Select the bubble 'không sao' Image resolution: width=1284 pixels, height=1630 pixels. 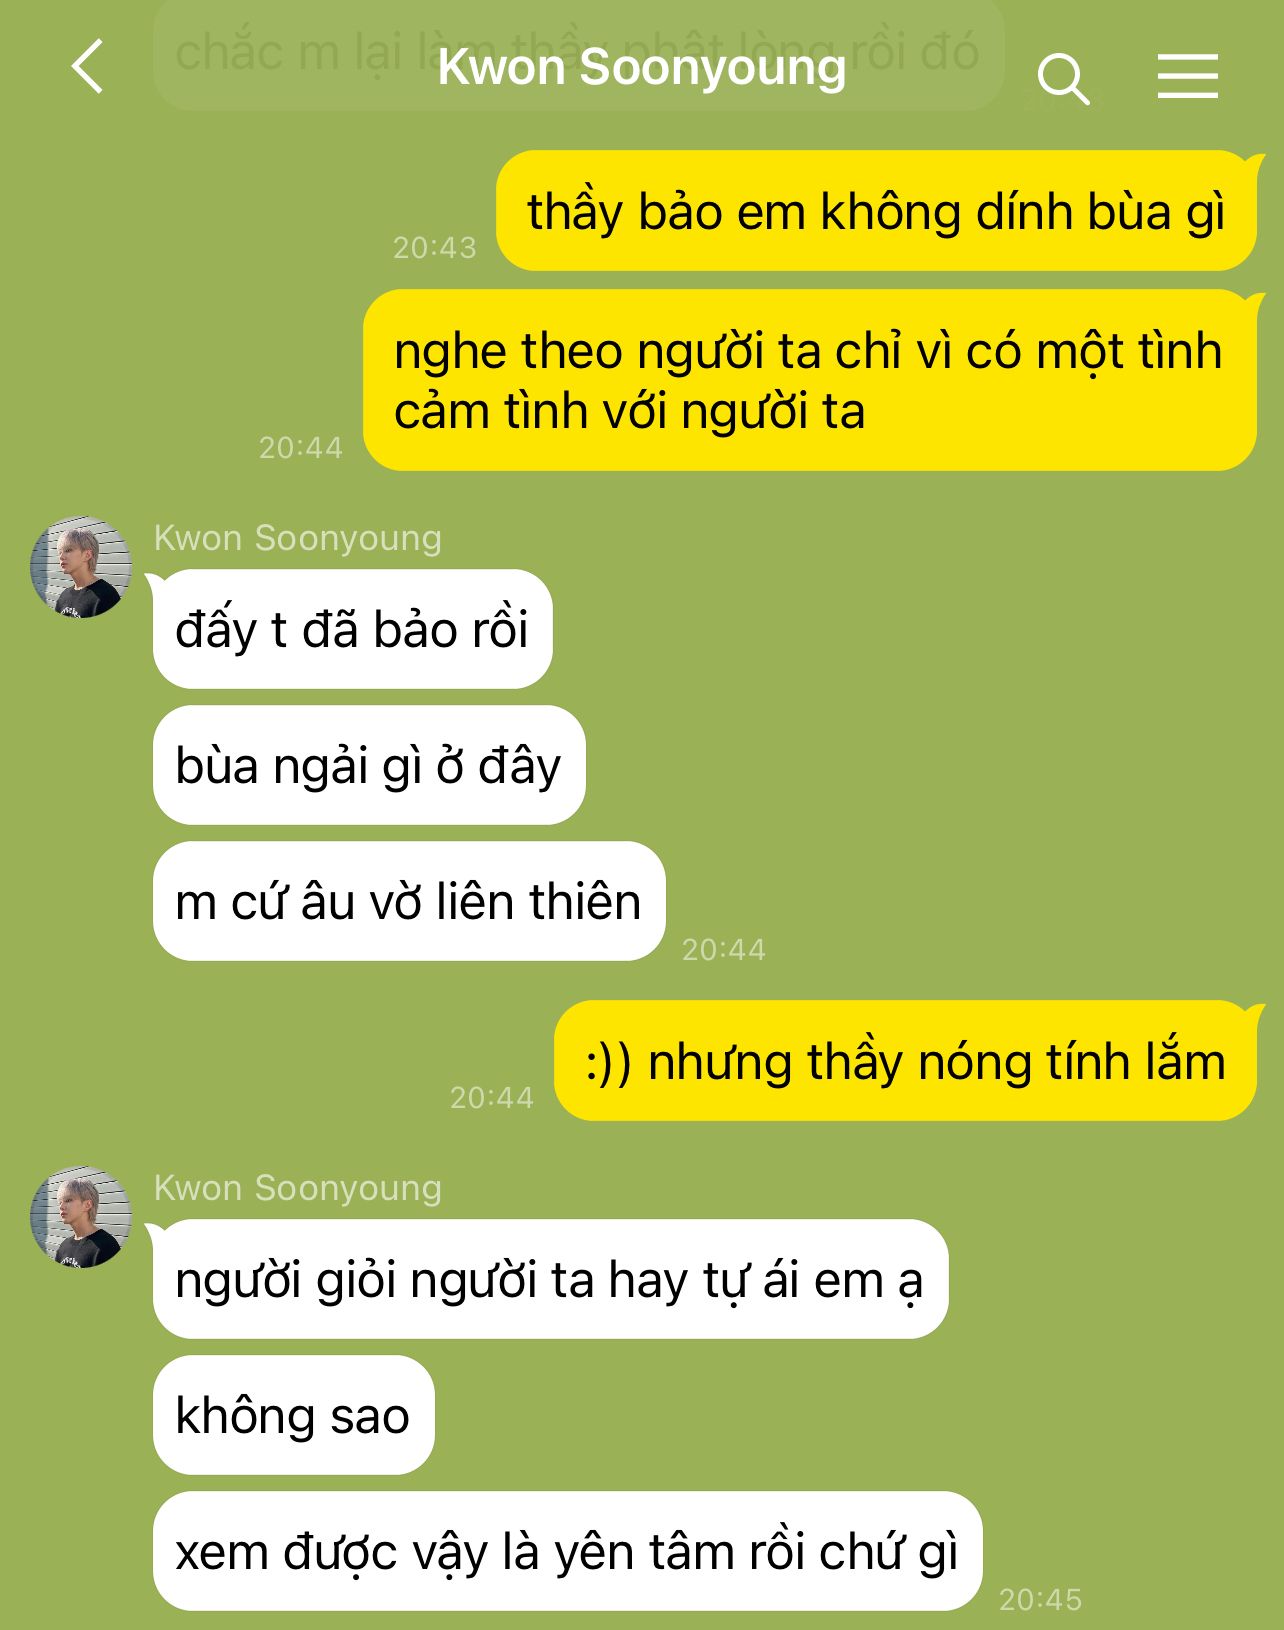[x=293, y=1415]
